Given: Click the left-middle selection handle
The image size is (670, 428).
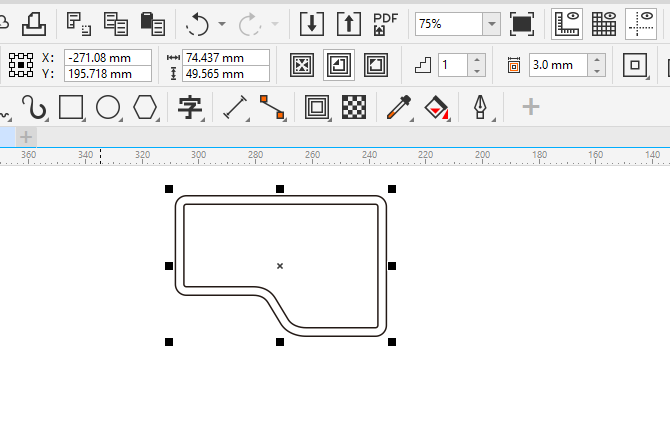Looking at the screenshot, I should [x=169, y=266].
